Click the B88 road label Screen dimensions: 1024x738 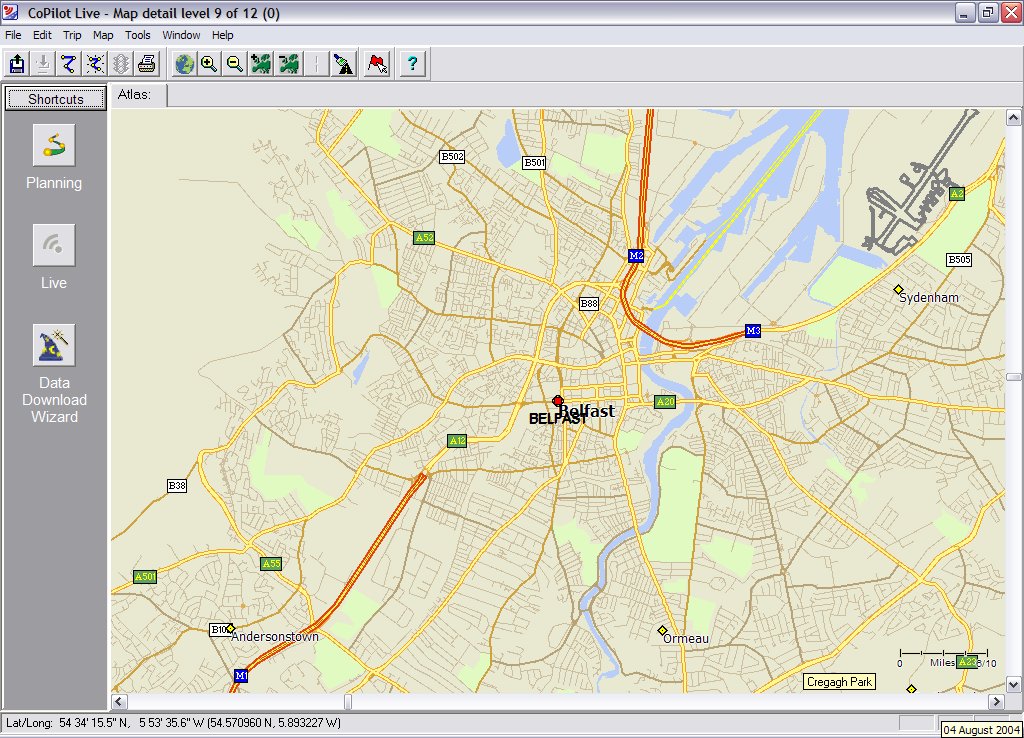point(589,303)
